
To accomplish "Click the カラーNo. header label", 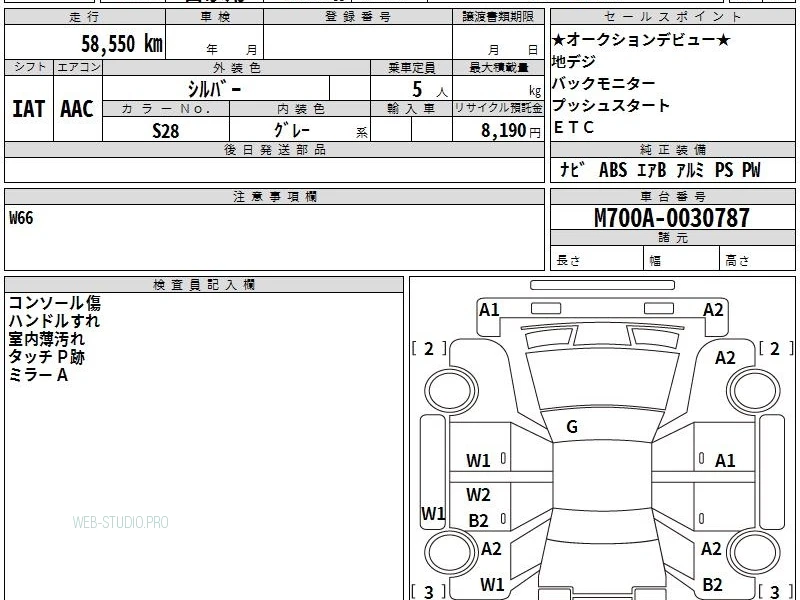I will 166,109.
